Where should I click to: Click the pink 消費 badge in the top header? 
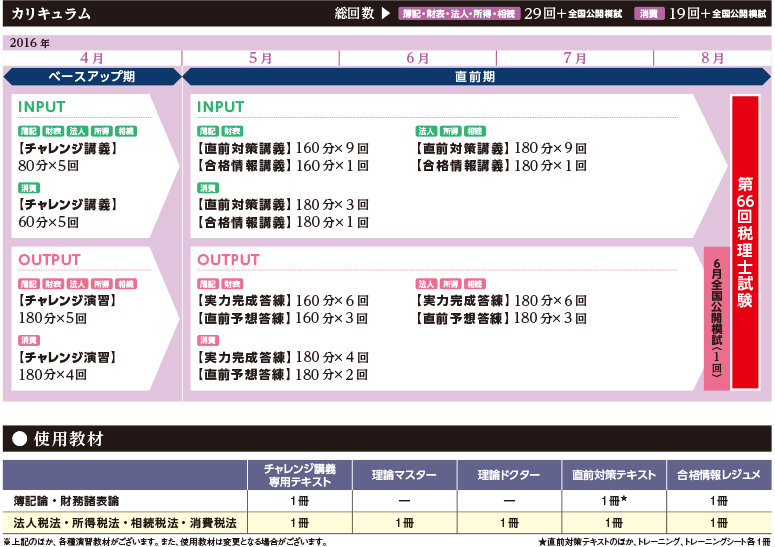(x=650, y=14)
